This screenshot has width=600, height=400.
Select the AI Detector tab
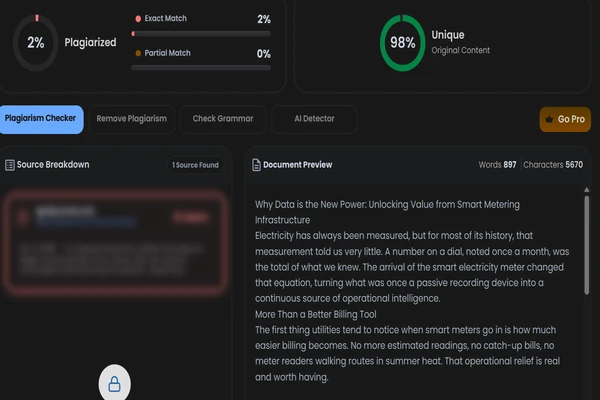[x=314, y=119]
